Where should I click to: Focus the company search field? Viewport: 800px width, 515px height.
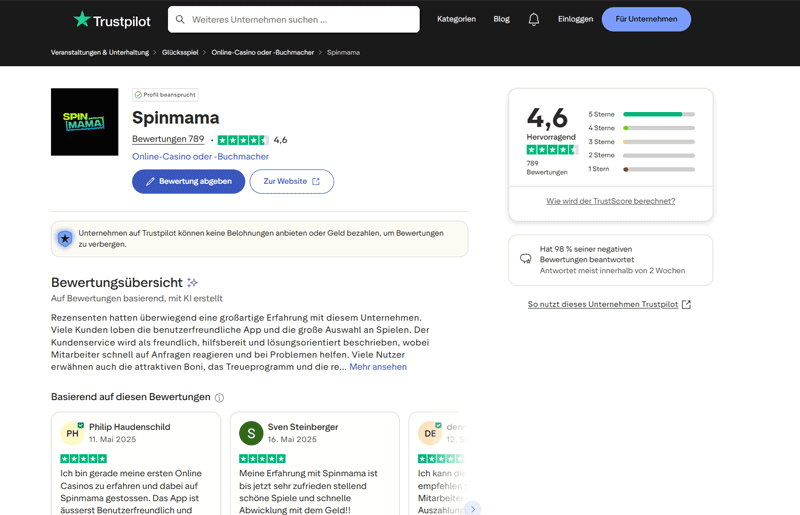(x=294, y=19)
